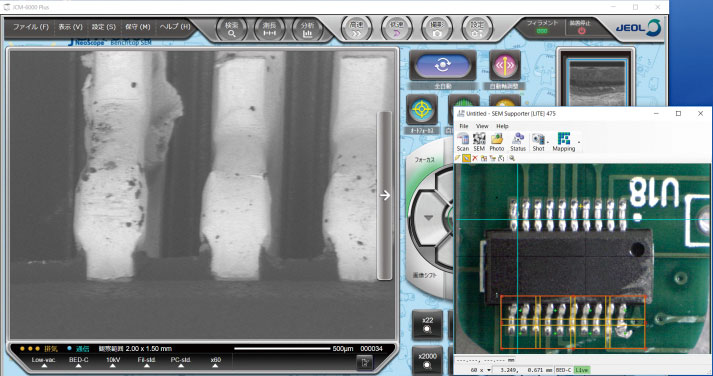The image size is (713, 376).
Task: Expand the Shot dropdown arrow
Action: click(x=548, y=142)
